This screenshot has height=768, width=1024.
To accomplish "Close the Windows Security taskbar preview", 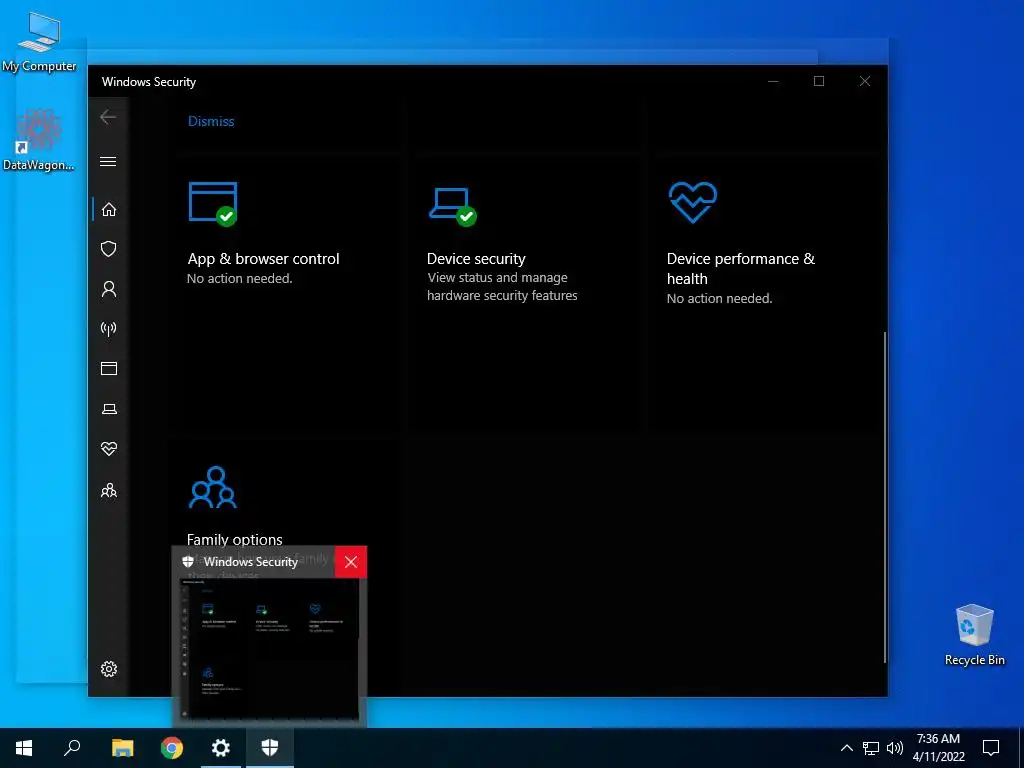I will (x=351, y=562).
